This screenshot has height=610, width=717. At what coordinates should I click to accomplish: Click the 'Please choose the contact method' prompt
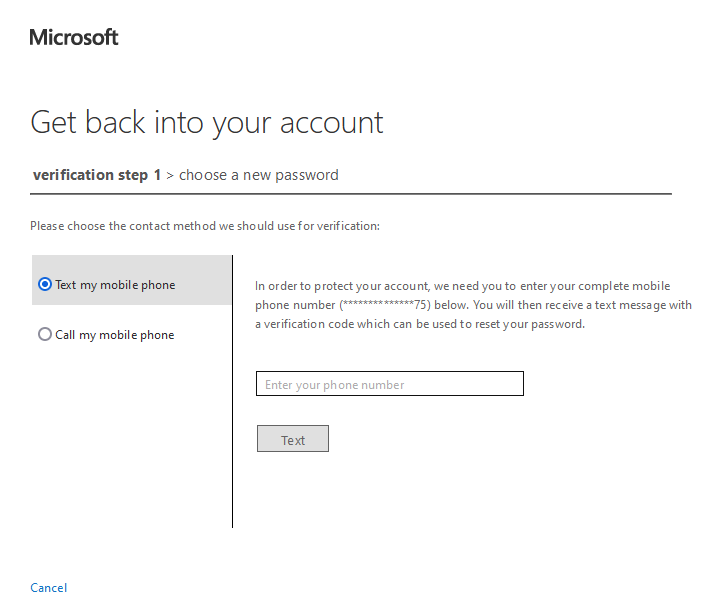tap(205, 226)
